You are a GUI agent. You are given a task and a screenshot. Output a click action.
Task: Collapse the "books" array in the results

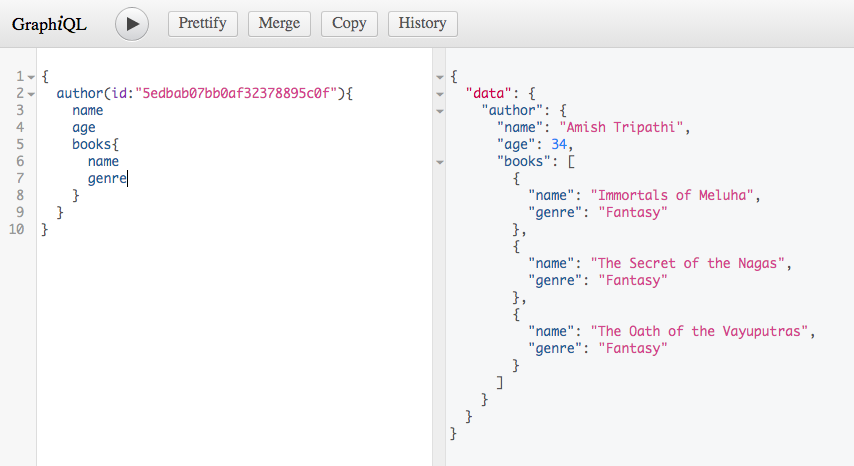(440, 161)
